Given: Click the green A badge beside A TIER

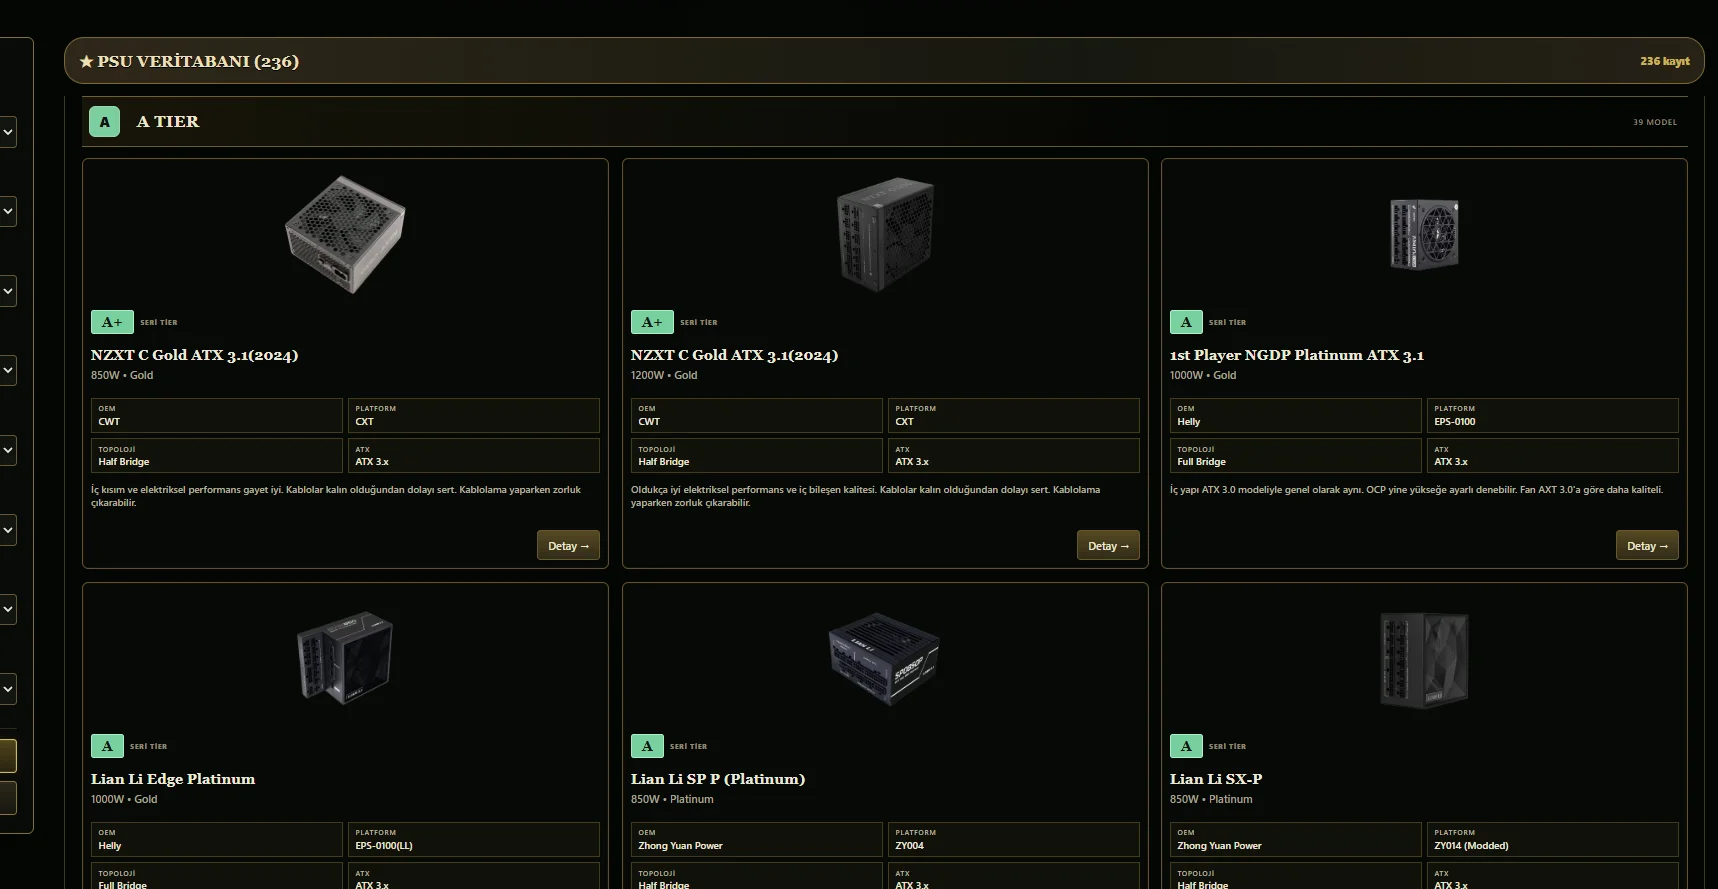Looking at the screenshot, I should point(105,122).
